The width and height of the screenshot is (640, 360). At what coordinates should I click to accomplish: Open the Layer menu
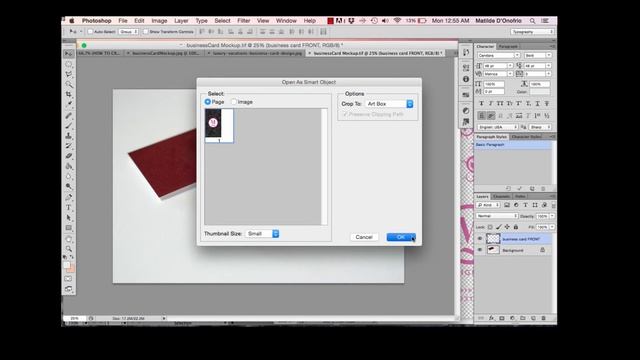(181, 20)
